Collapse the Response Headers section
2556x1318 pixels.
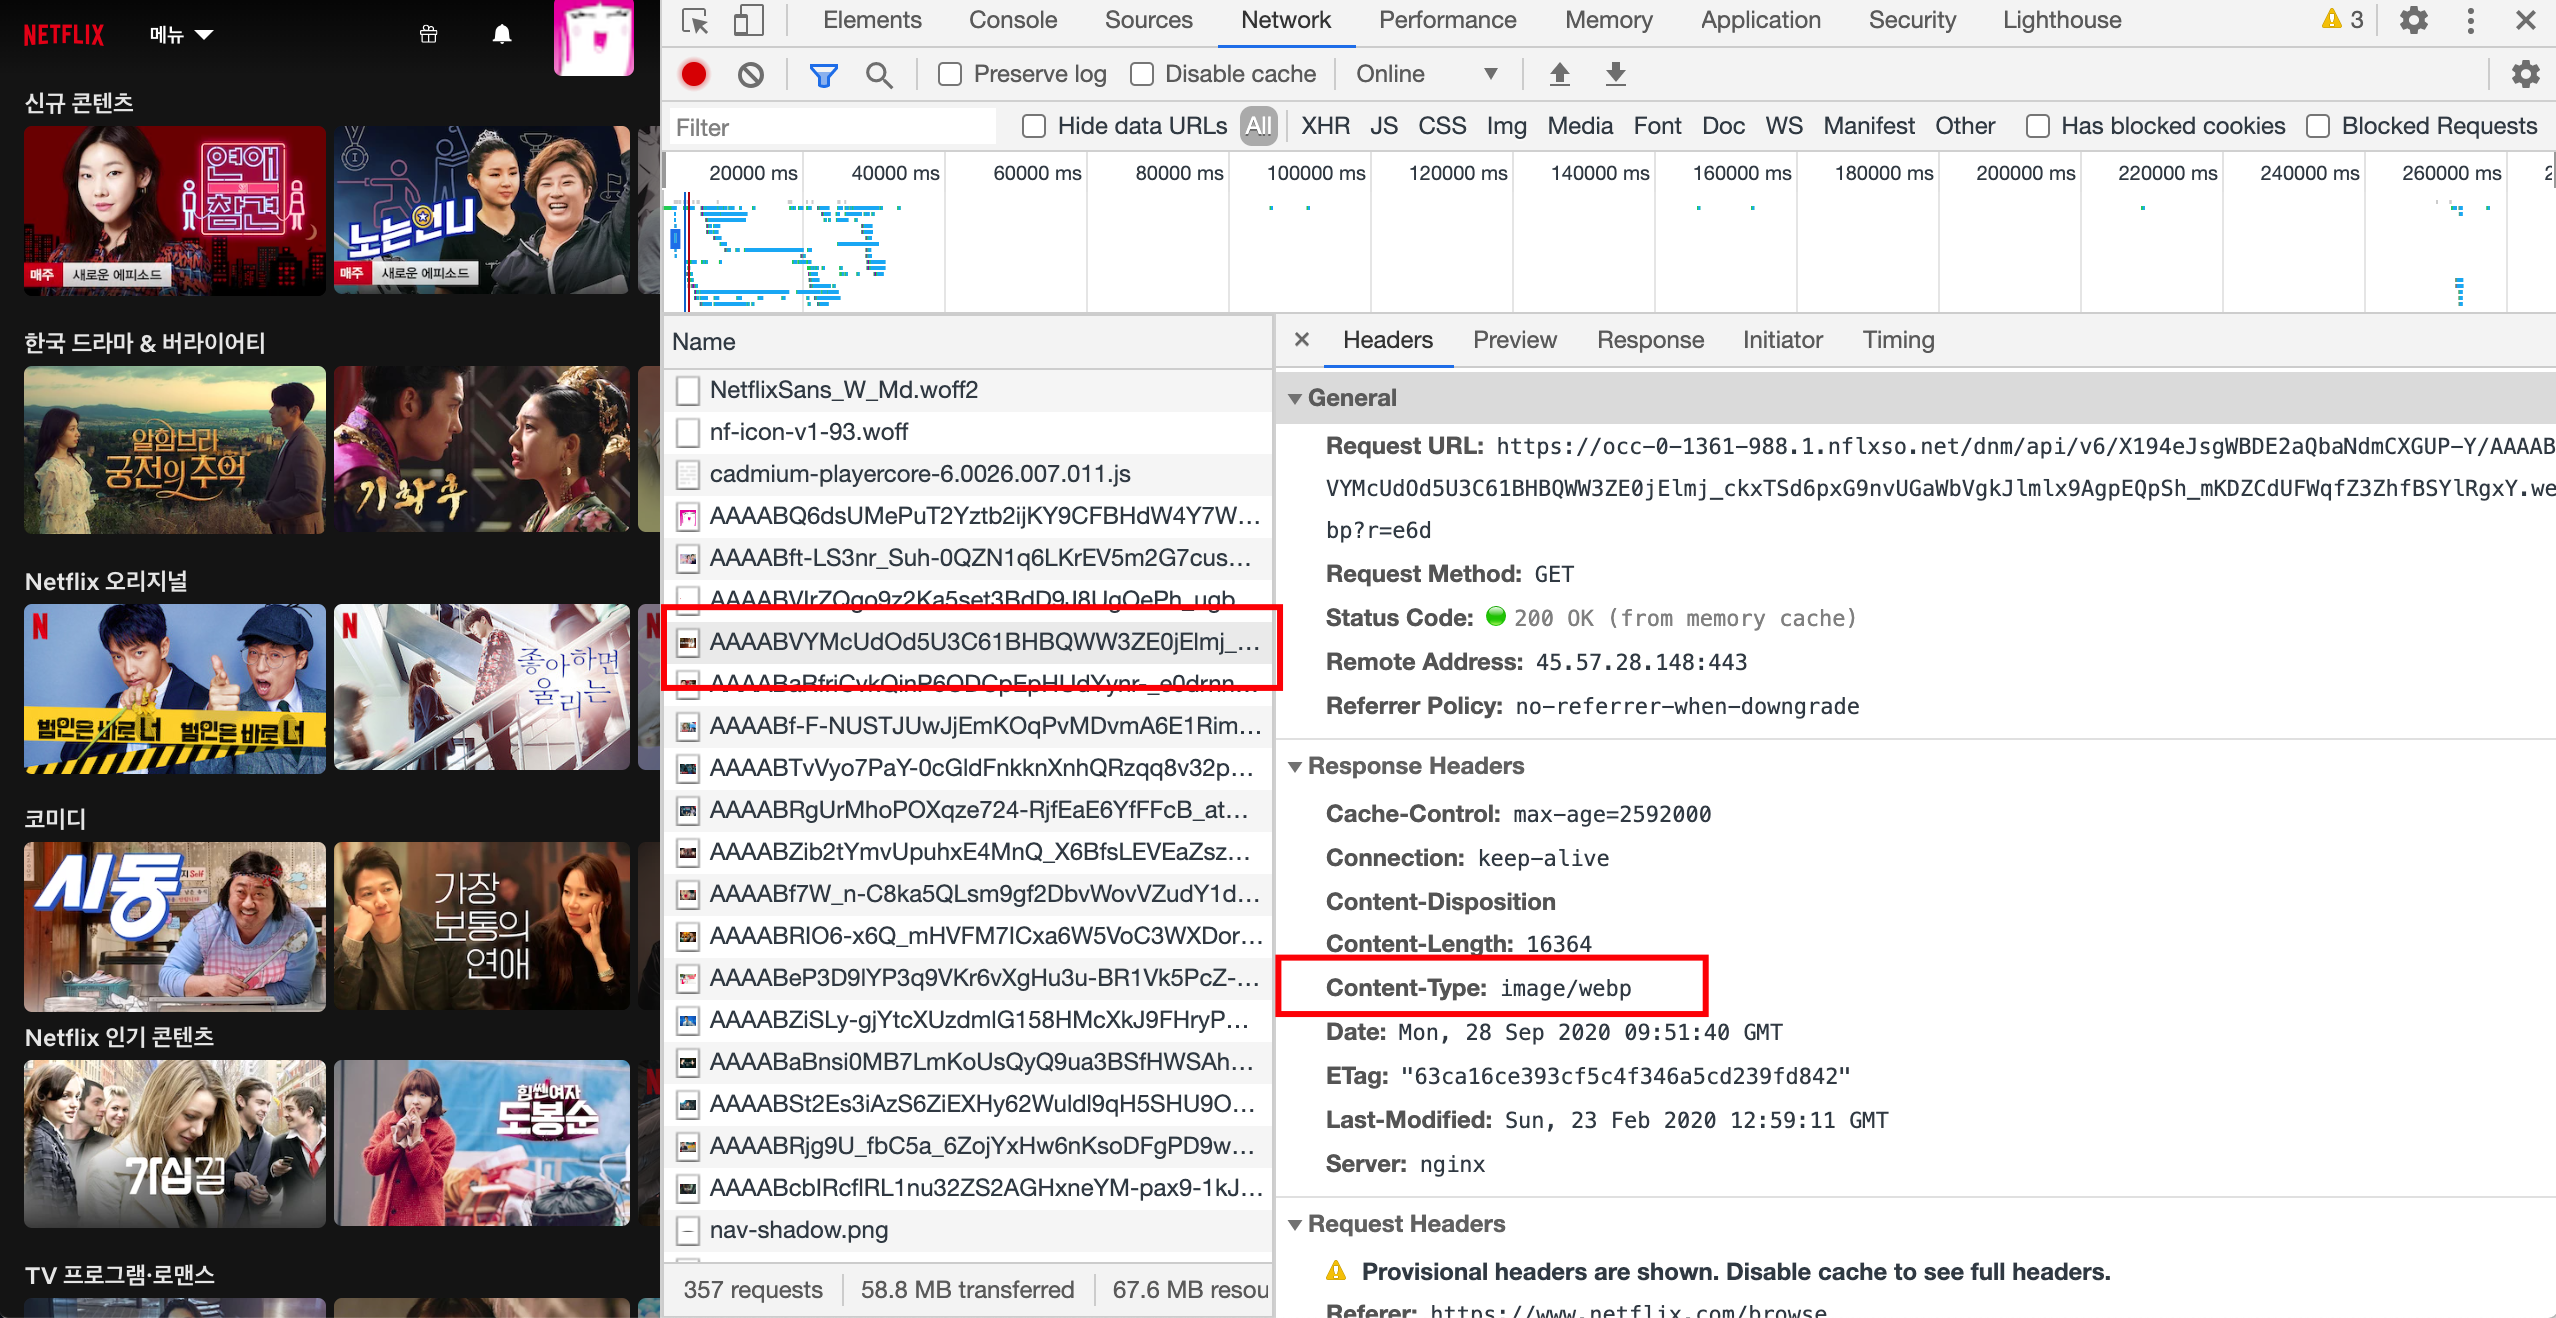tap(1296, 766)
